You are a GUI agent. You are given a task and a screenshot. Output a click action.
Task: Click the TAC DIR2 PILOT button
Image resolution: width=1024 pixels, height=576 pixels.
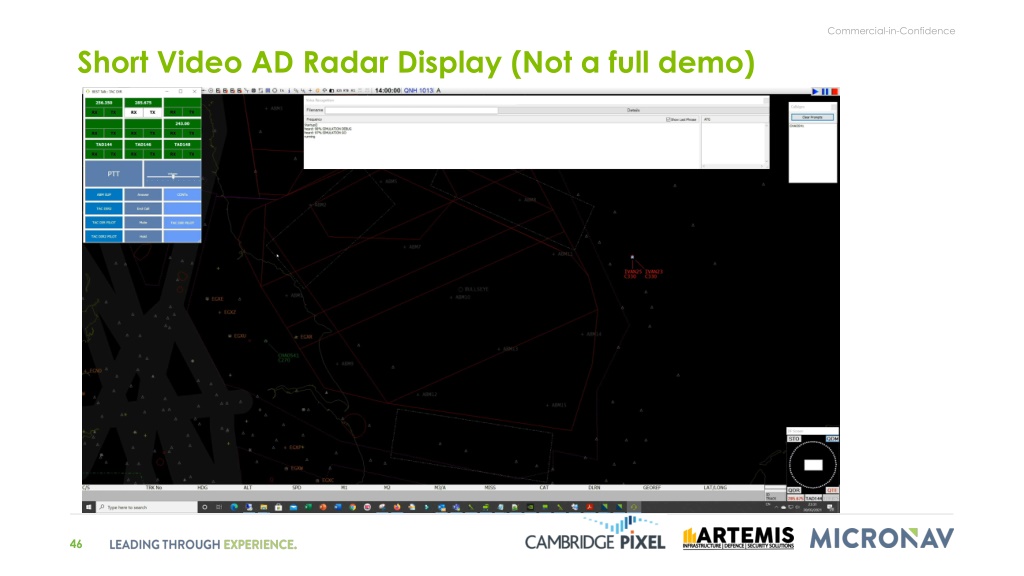point(104,236)
